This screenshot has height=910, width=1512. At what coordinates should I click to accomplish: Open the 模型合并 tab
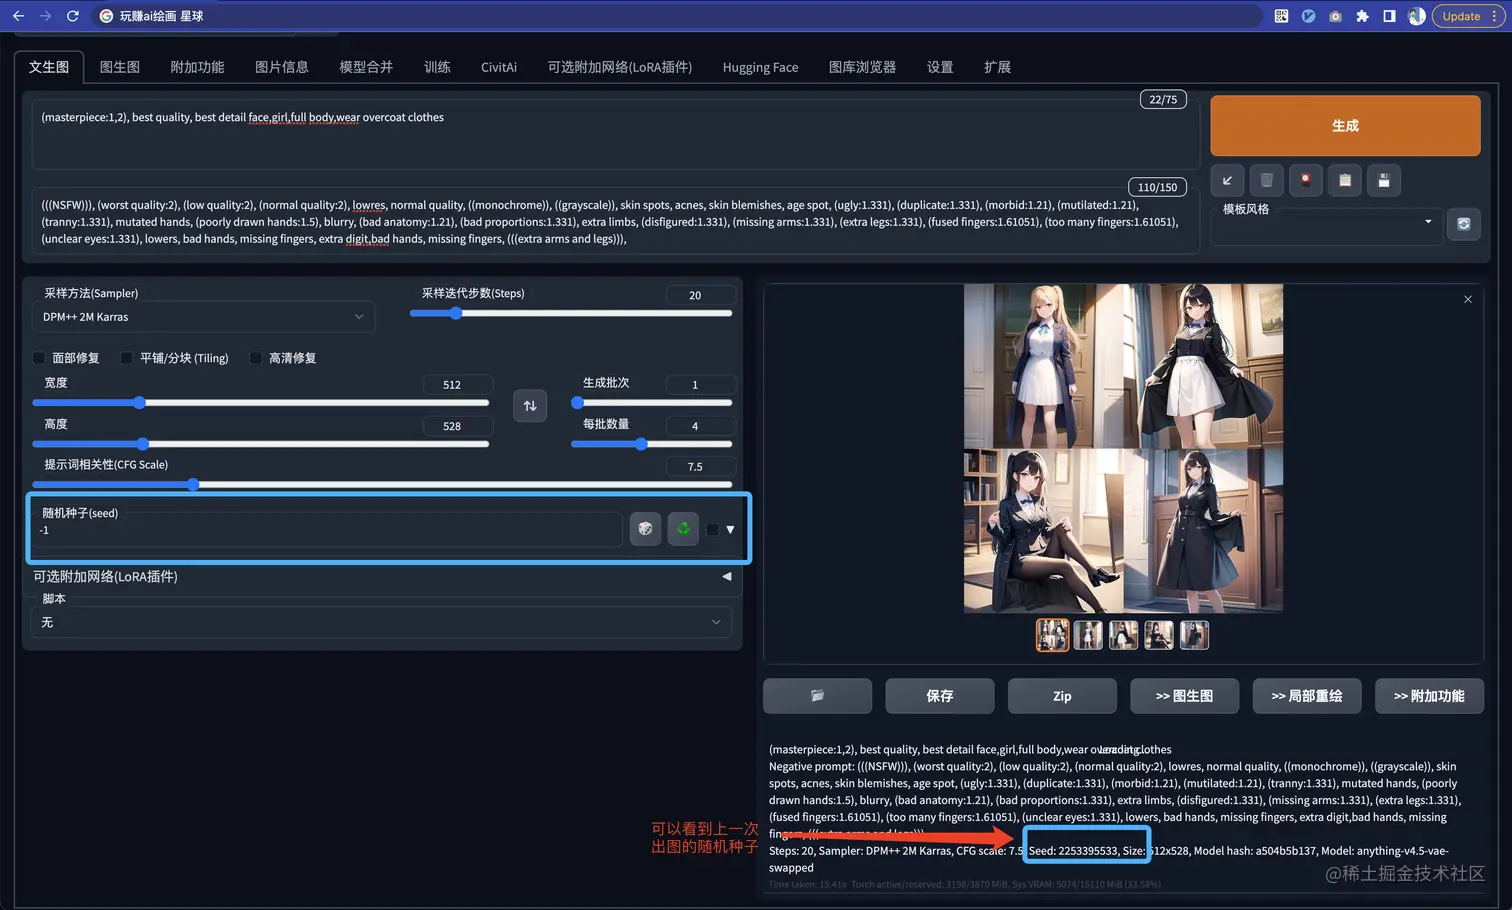pos(366,67)
